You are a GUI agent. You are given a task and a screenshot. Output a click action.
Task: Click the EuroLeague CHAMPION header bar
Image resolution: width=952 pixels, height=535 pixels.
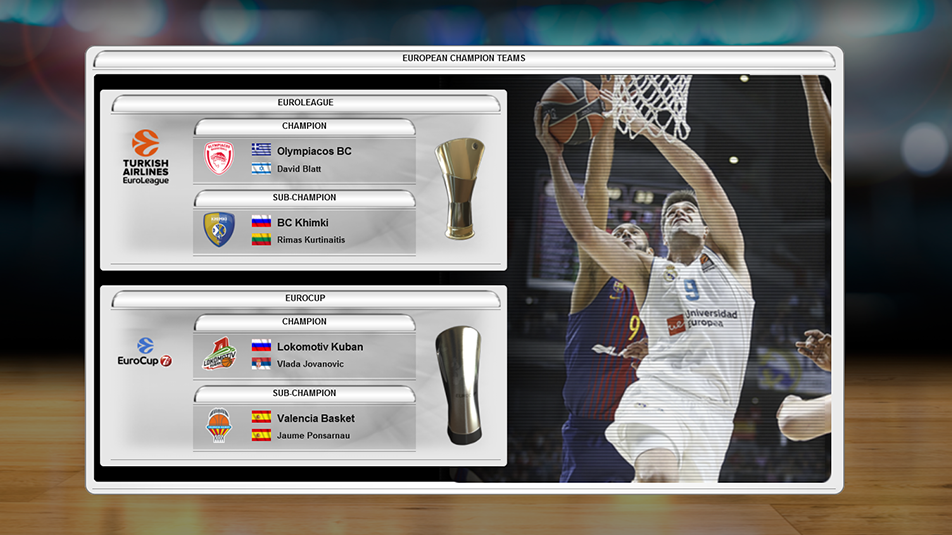304,126
